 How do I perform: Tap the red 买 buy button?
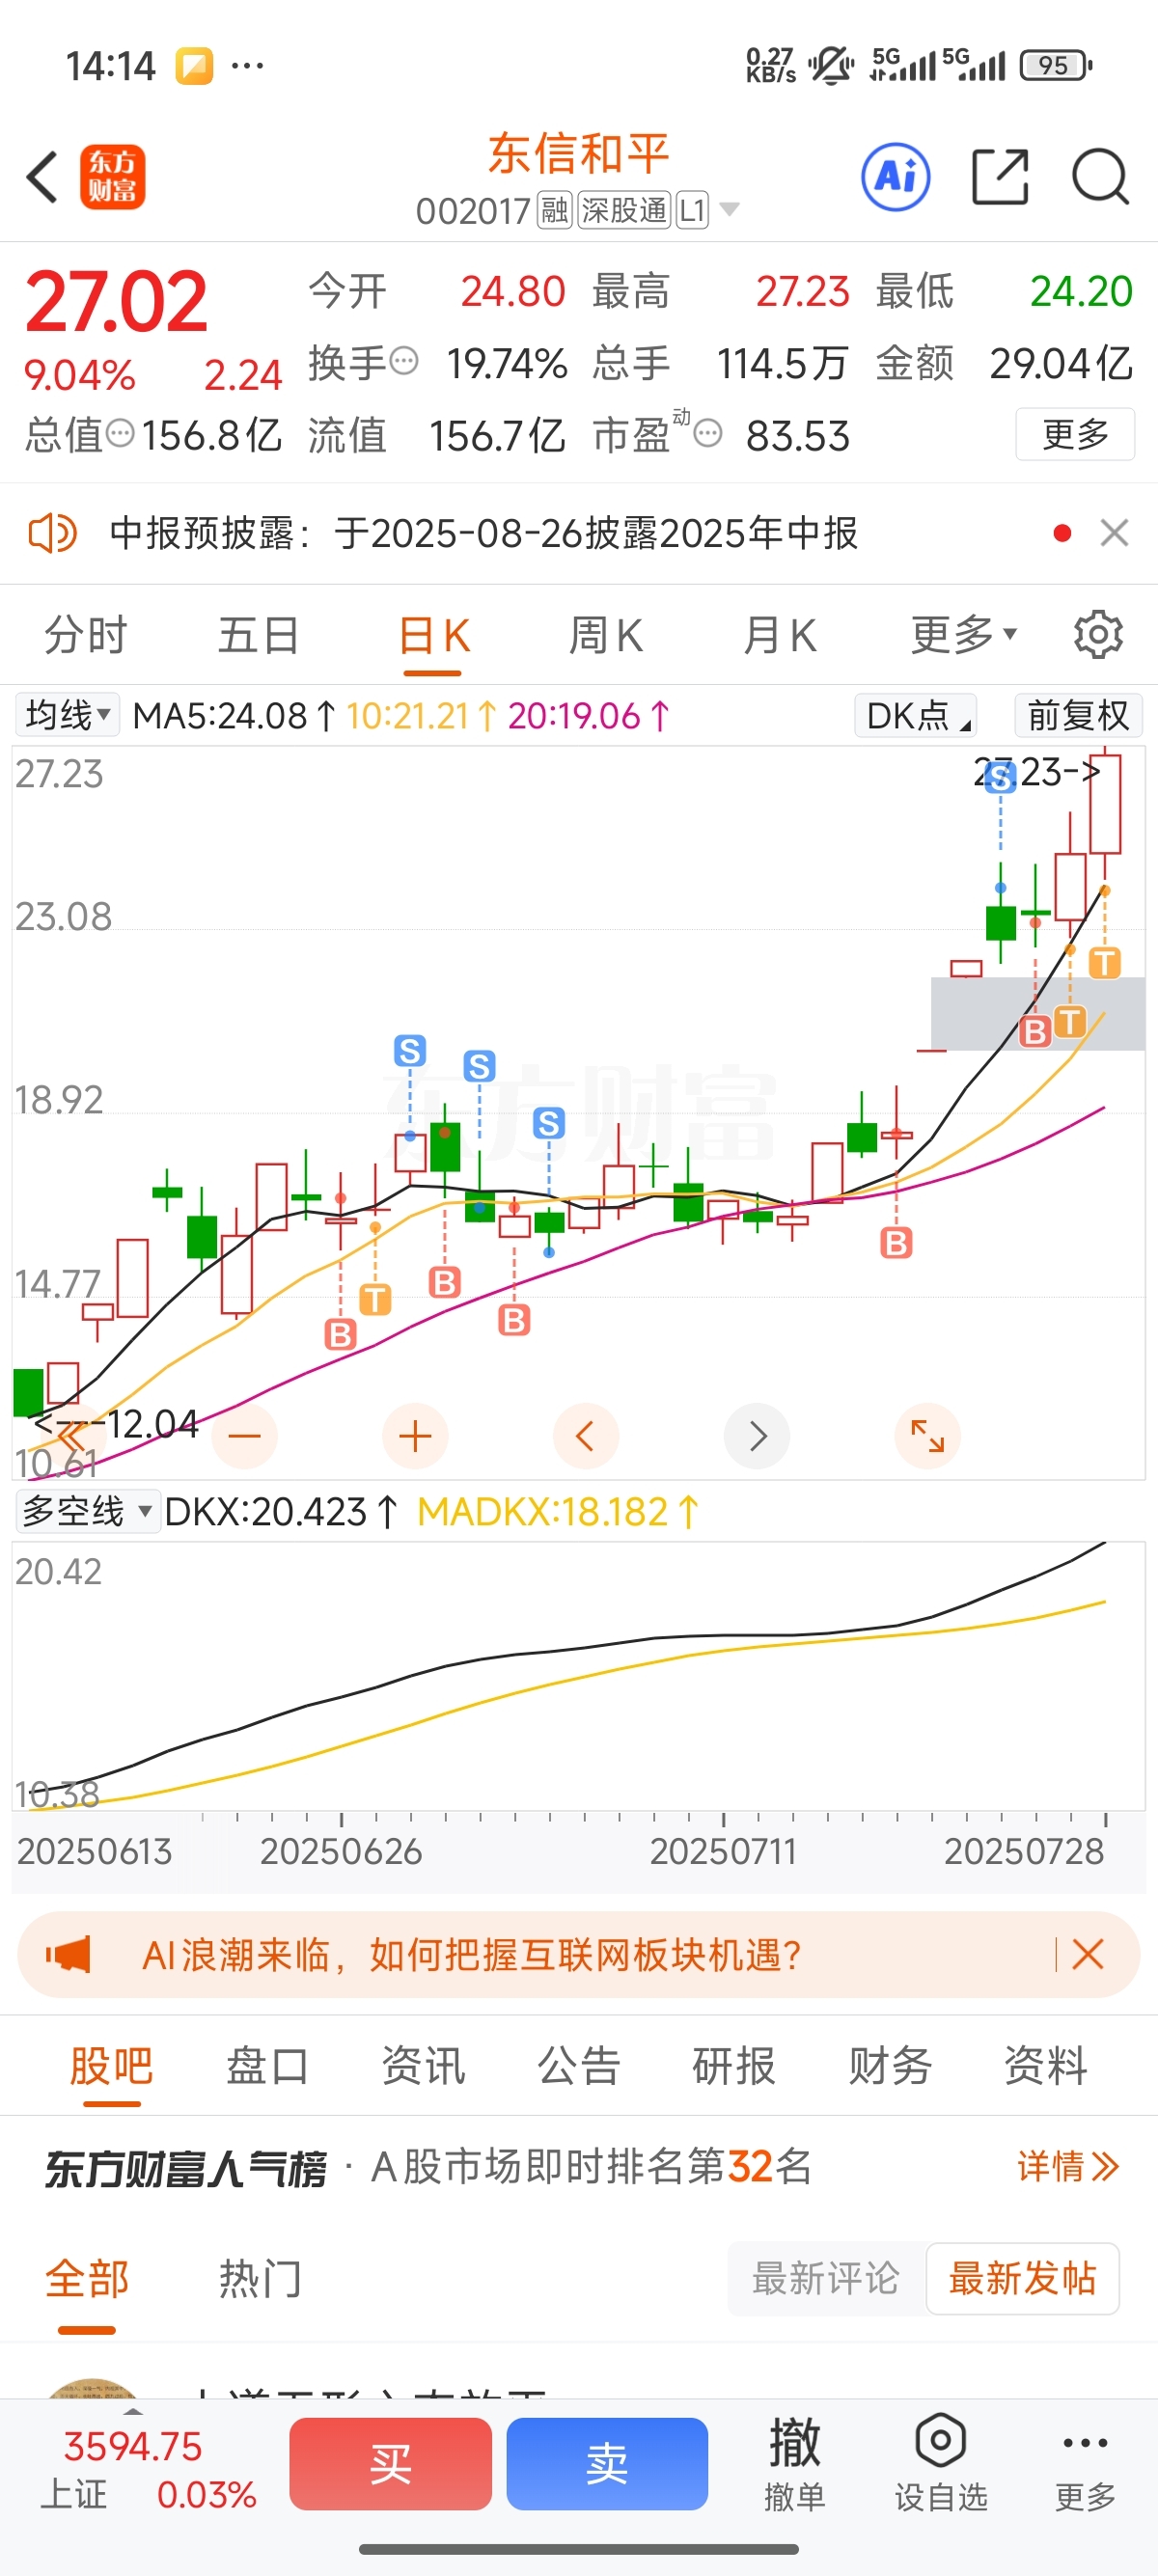(x=390, y=2464)
